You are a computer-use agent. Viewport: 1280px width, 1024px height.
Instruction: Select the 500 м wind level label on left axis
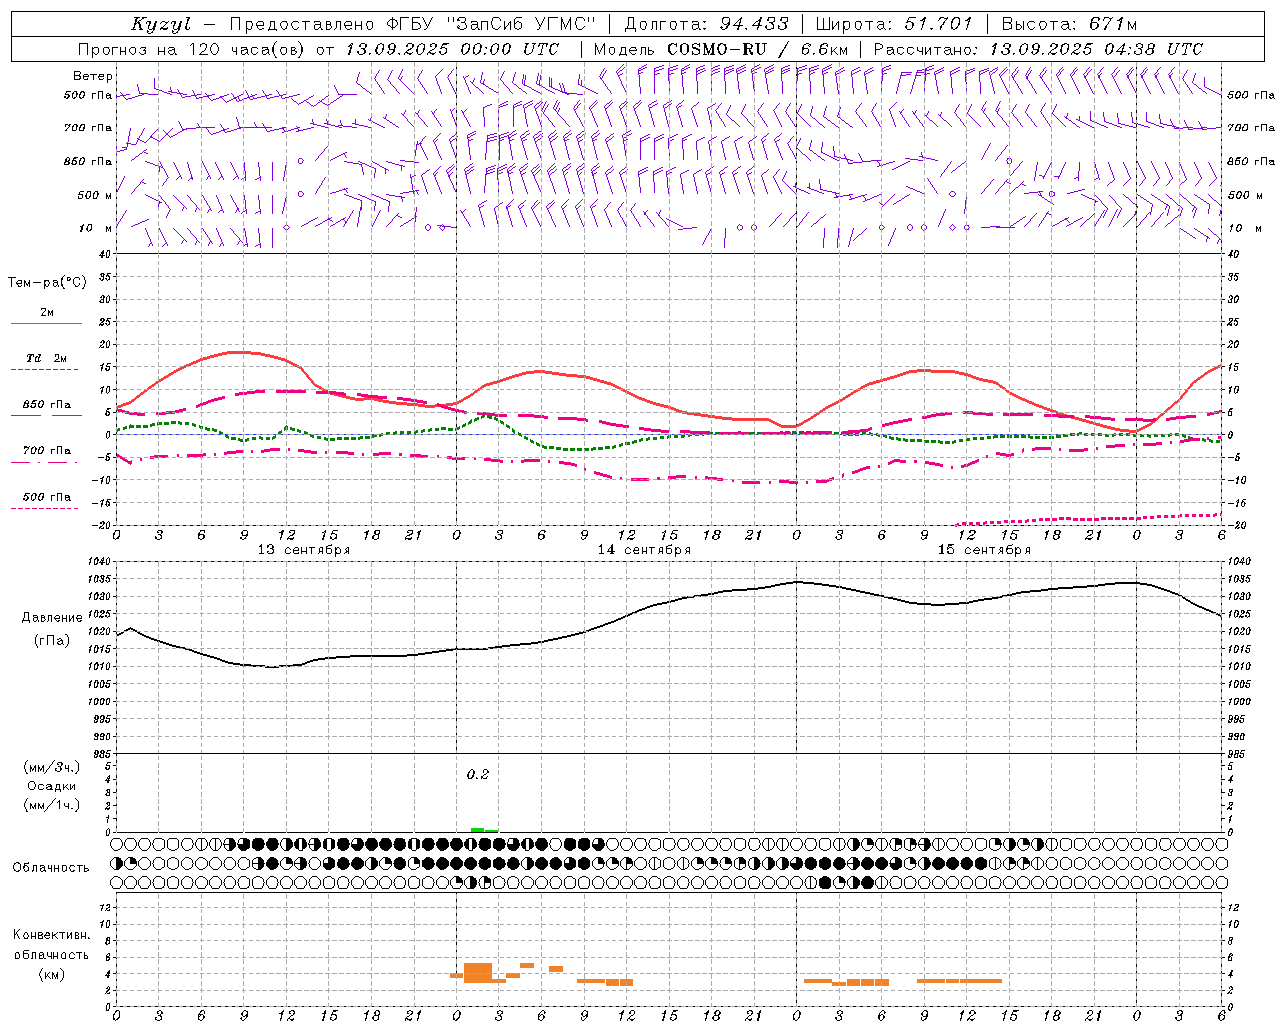(x=95, y=195)
